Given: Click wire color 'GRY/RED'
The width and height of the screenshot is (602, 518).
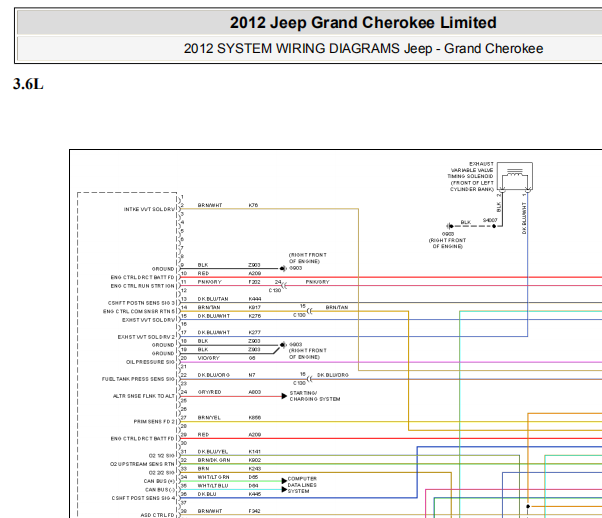Looking at the screenshot, I should (210, 392).
